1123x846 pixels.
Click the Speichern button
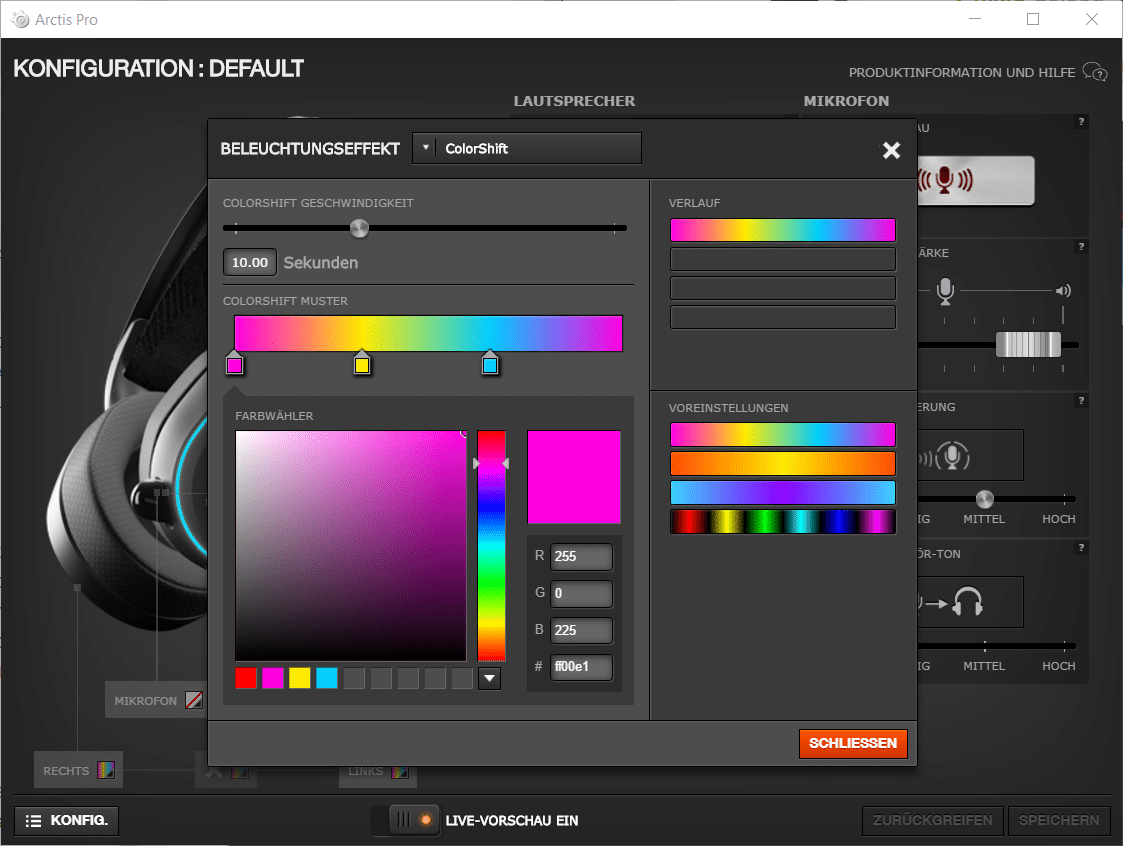1059,821
